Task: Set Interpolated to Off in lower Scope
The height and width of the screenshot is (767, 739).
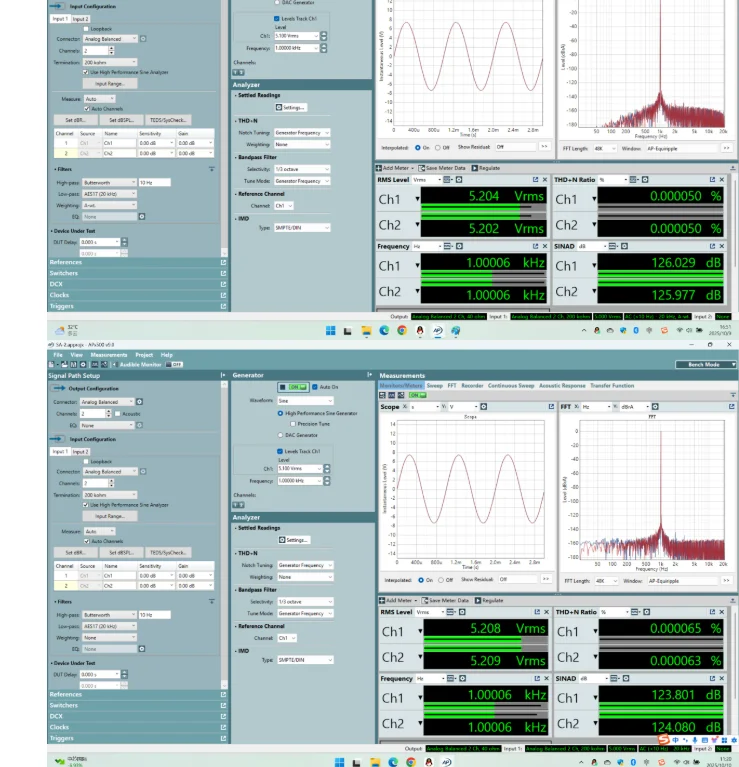Action: (441, 580)
